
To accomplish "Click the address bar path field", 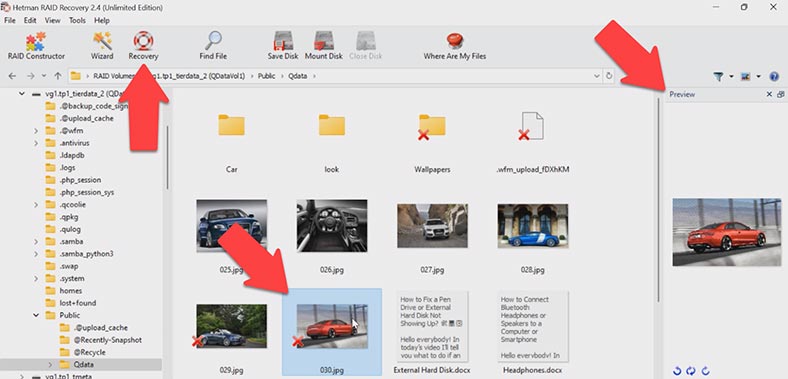I will [x=334, y=76].
